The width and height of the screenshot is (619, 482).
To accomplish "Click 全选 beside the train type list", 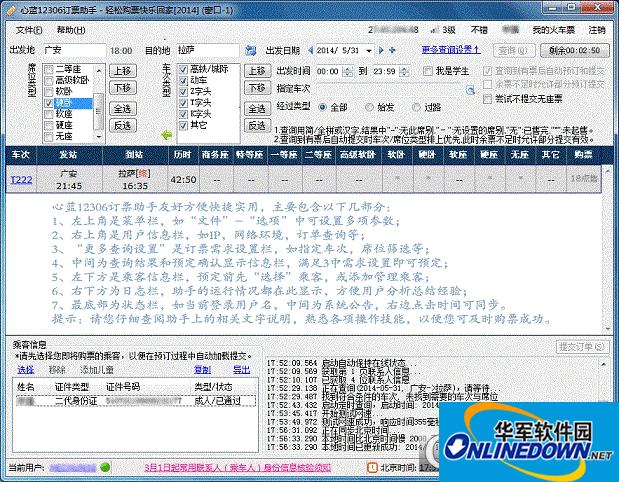I will tap(257, 109).
